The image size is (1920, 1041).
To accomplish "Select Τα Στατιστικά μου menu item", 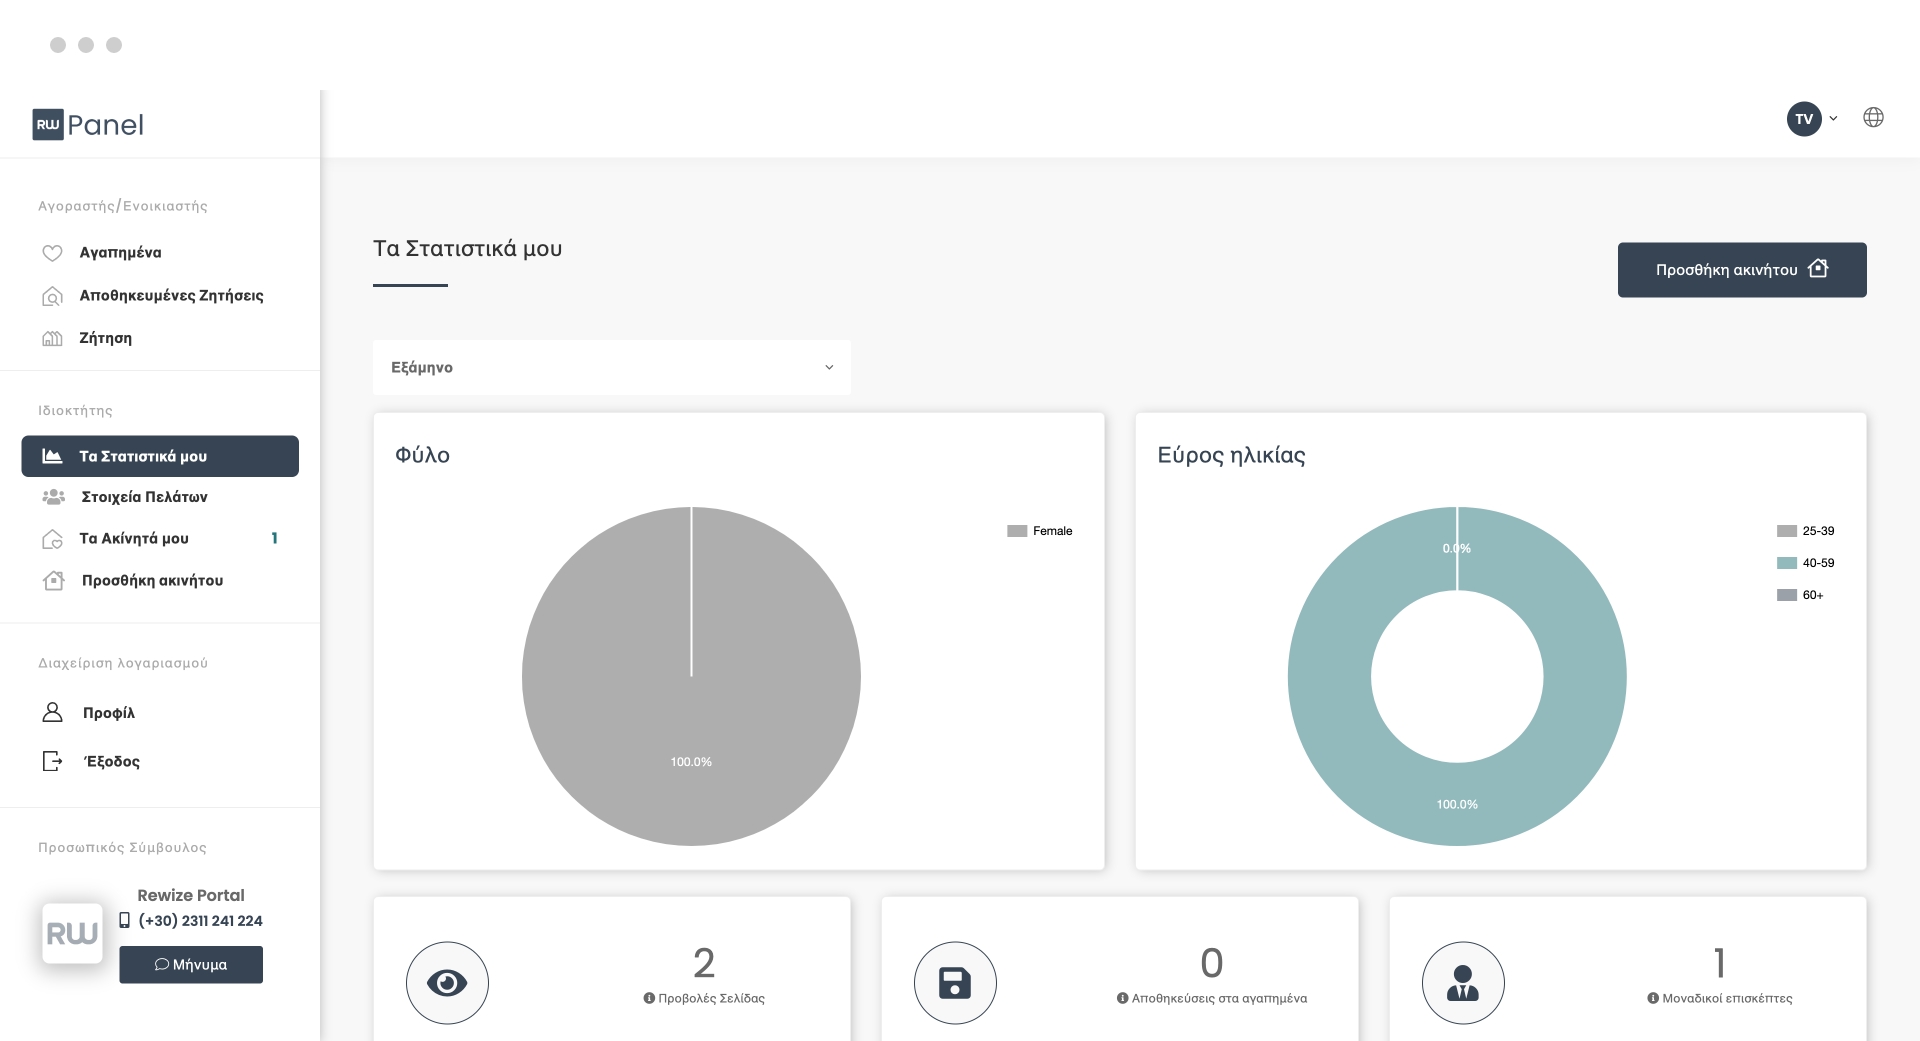I will [160, 456].
